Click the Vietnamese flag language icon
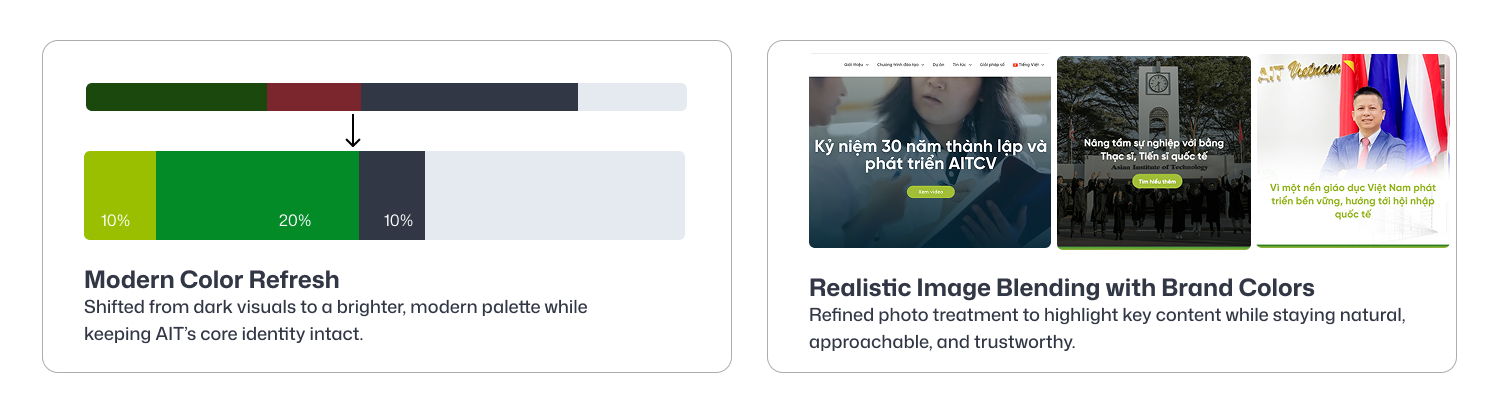The width and height of the screenshot is (1502, 413). pos(1015,65)
